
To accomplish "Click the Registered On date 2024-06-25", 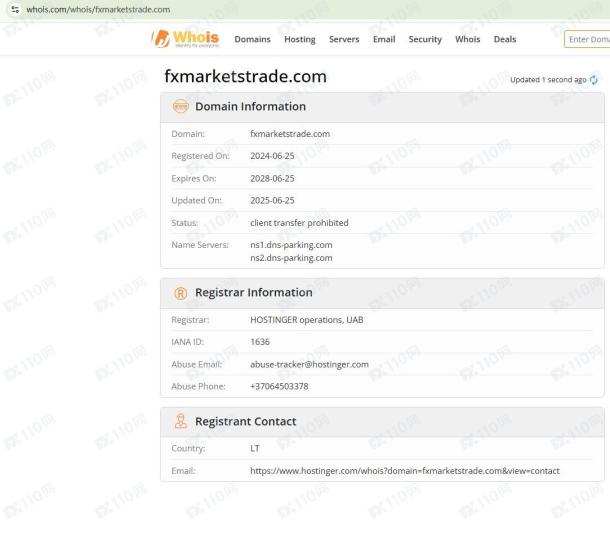I will (272, 156).
